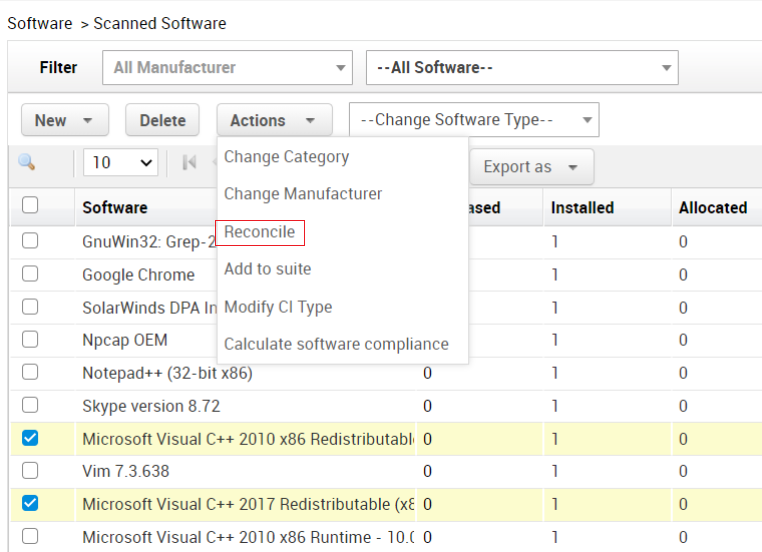Viewport: 762px width, 552px height.
Task: Open the rows-per-page selector showing 10
Action: tap(121, 162)
